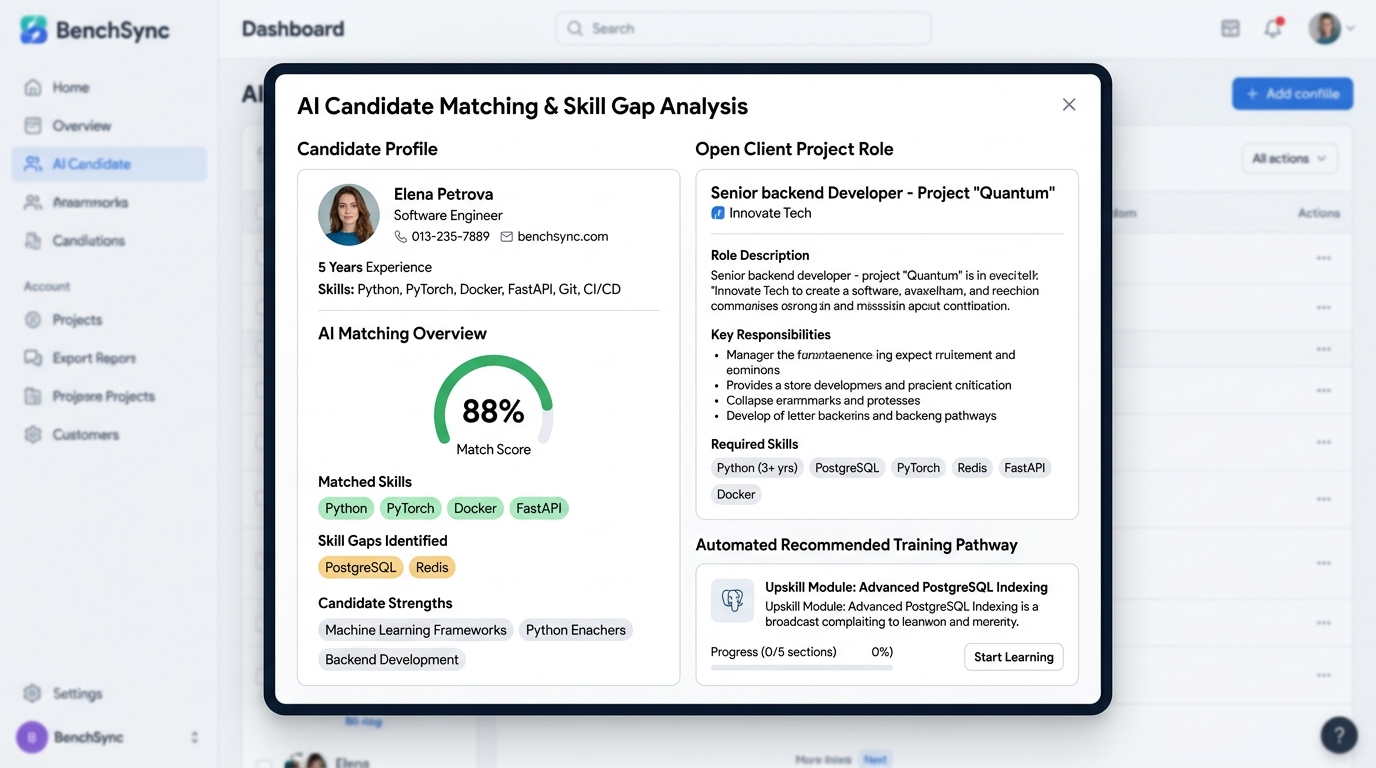
Task: Click the Python (3+ yrs) required skill
Action: click(x=757, y=468)
